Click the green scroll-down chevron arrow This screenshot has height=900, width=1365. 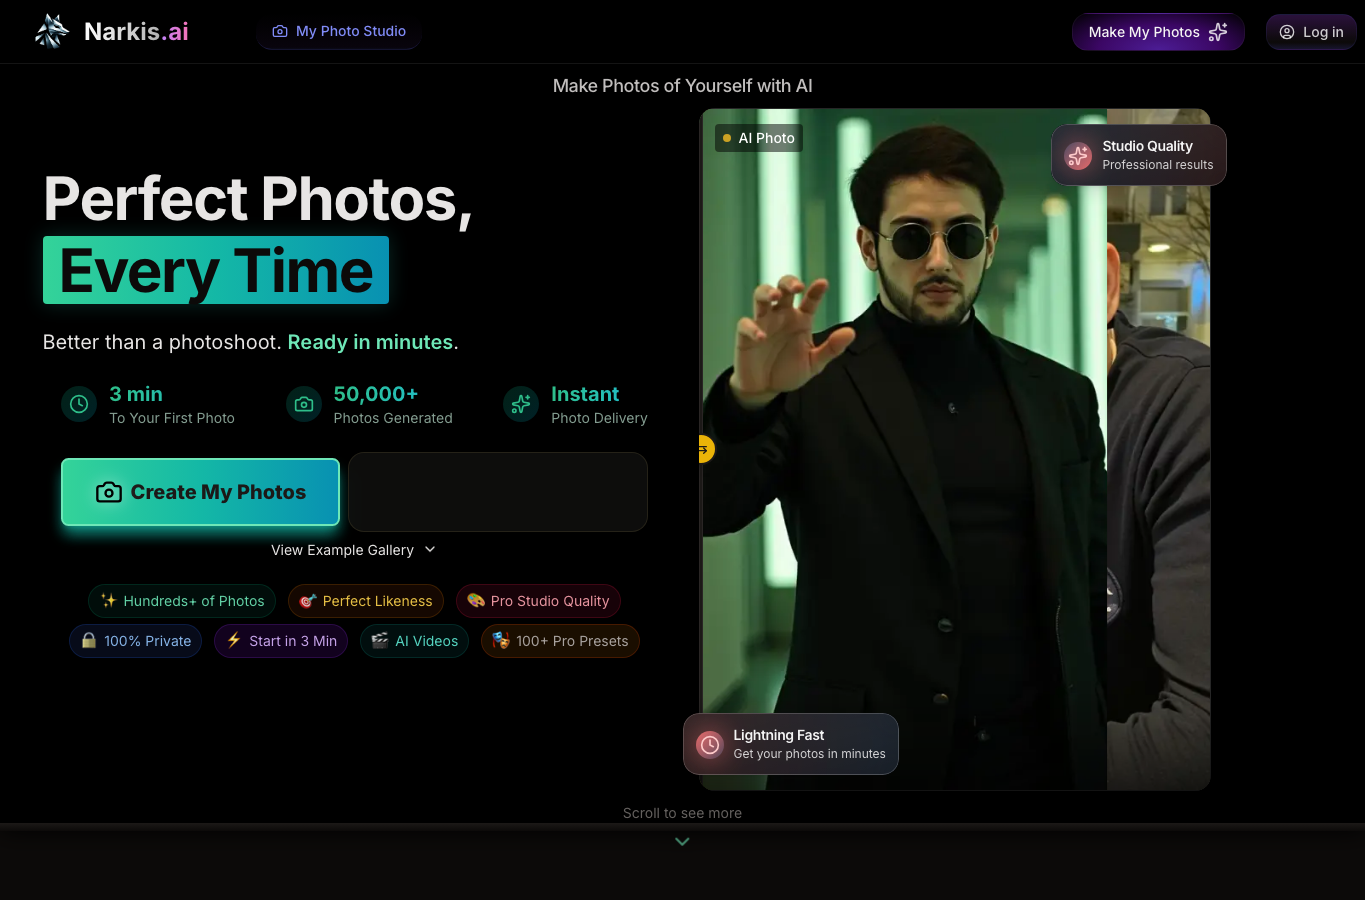(682, 842)
